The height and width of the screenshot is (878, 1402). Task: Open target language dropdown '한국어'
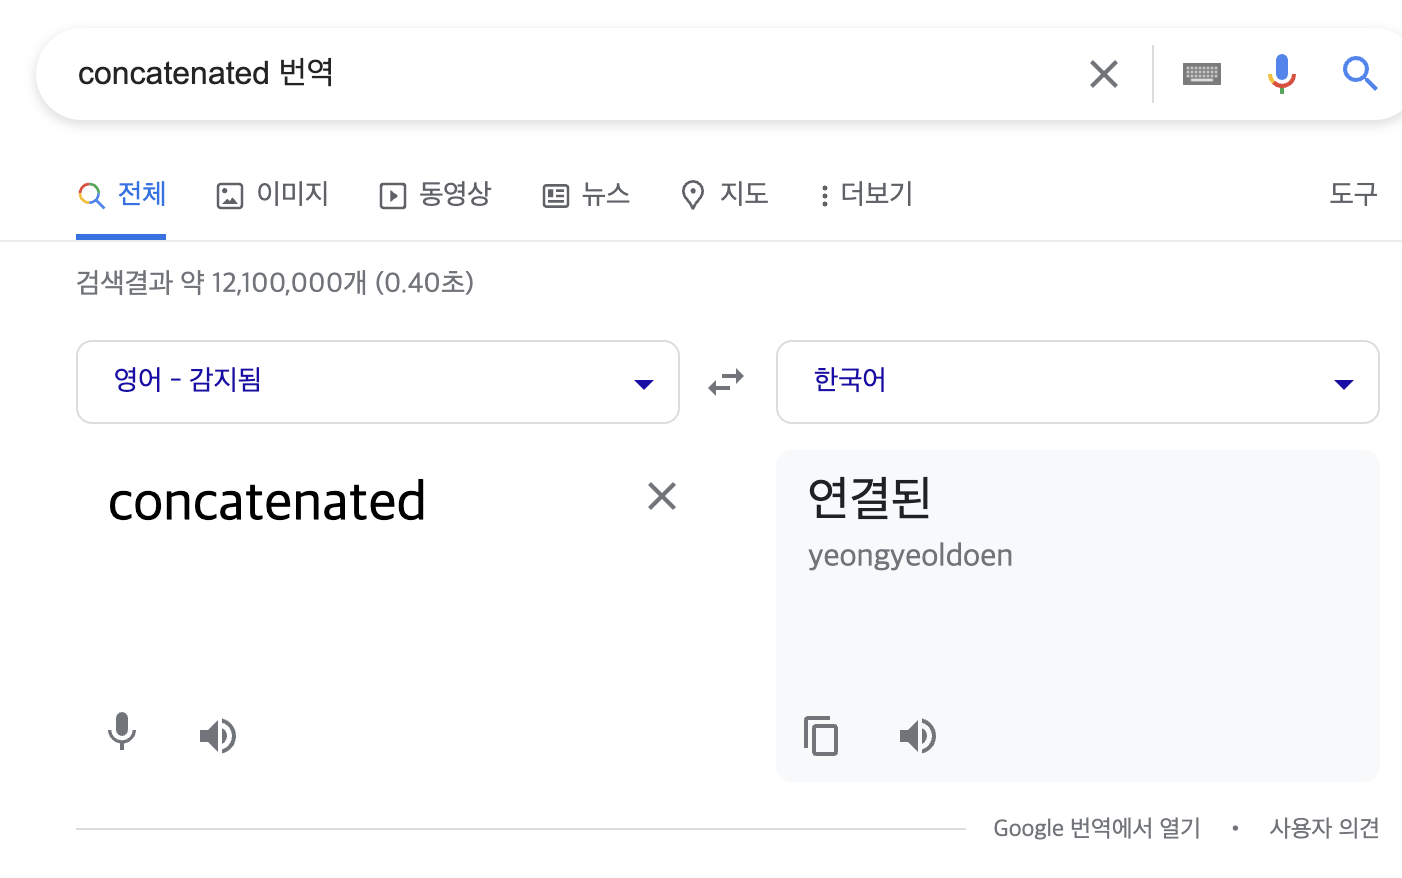(x=1078, y=382)
